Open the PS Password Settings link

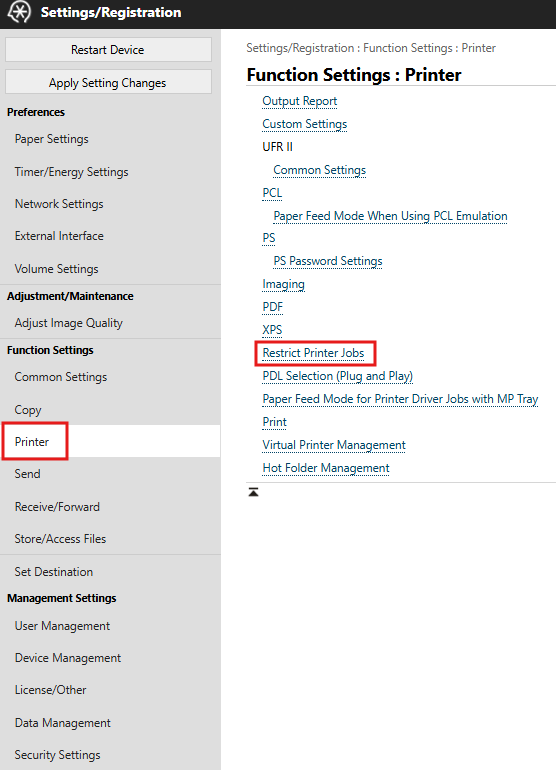[328, 261]
